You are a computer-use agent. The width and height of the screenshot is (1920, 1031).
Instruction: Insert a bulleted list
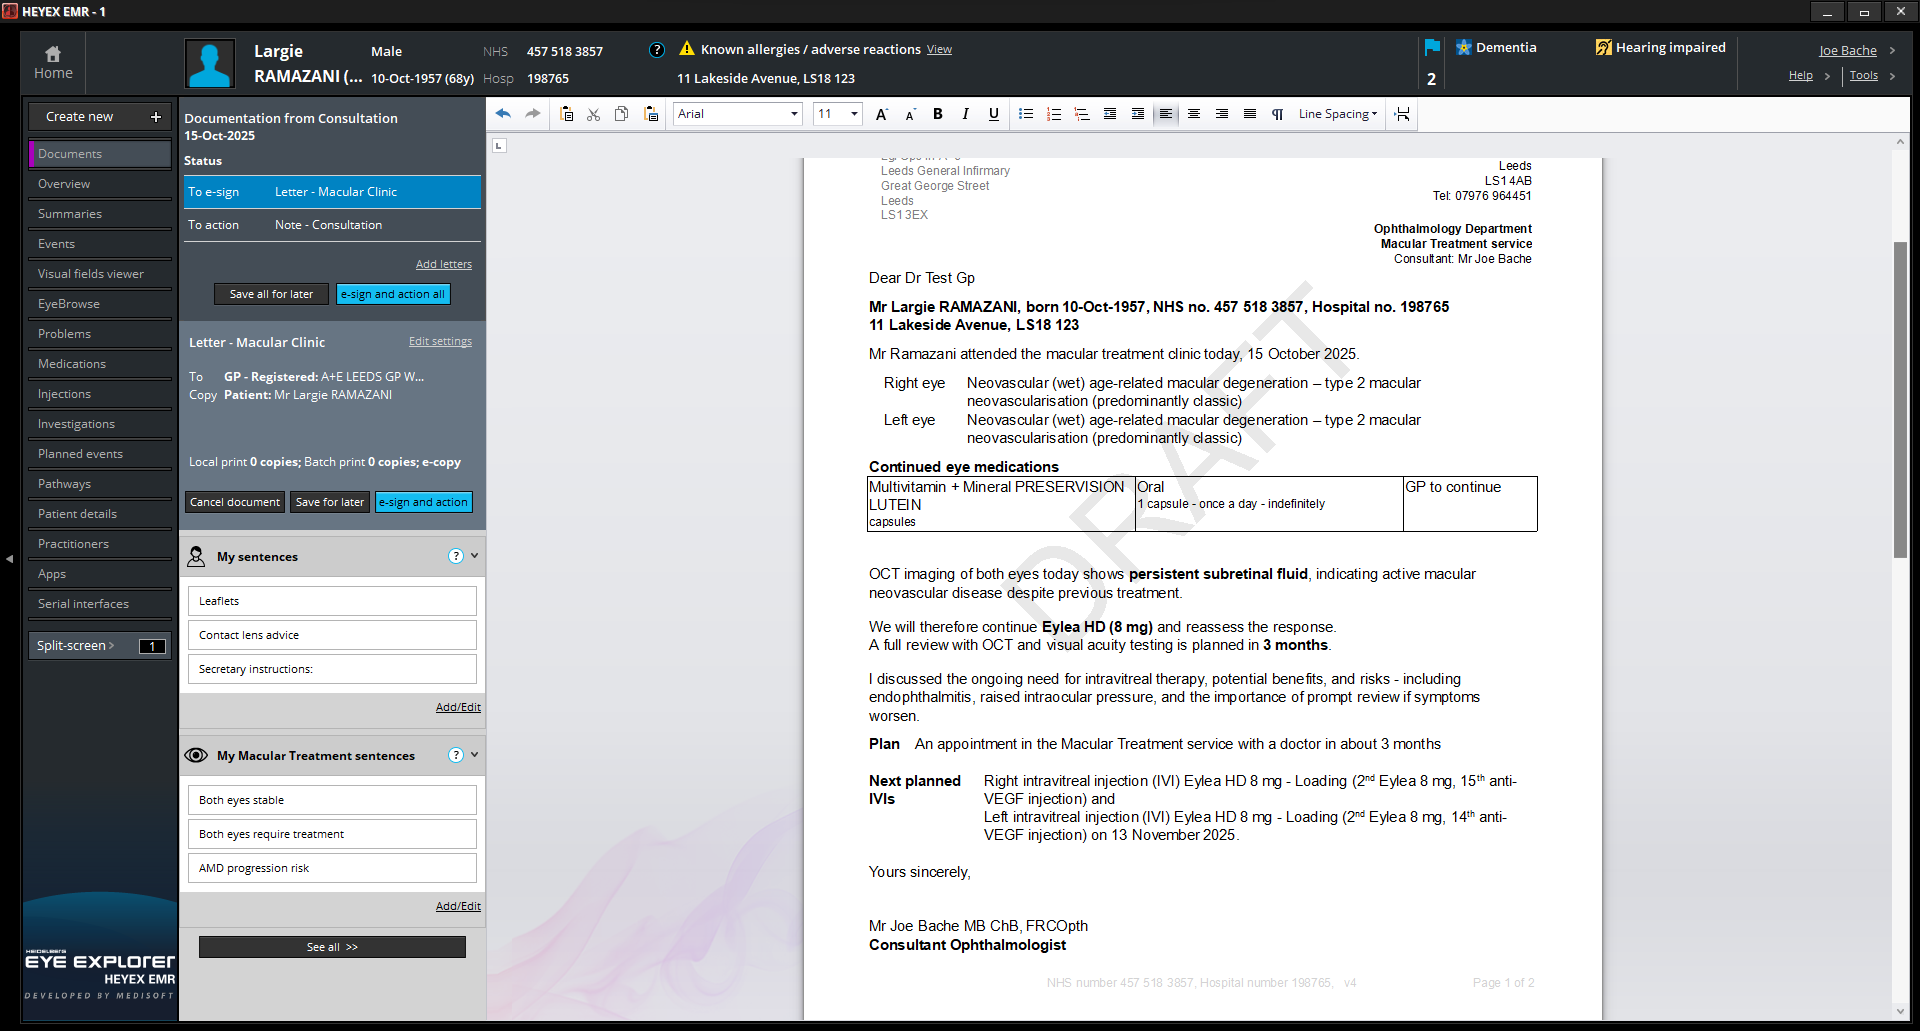[x=1025, y=114]
